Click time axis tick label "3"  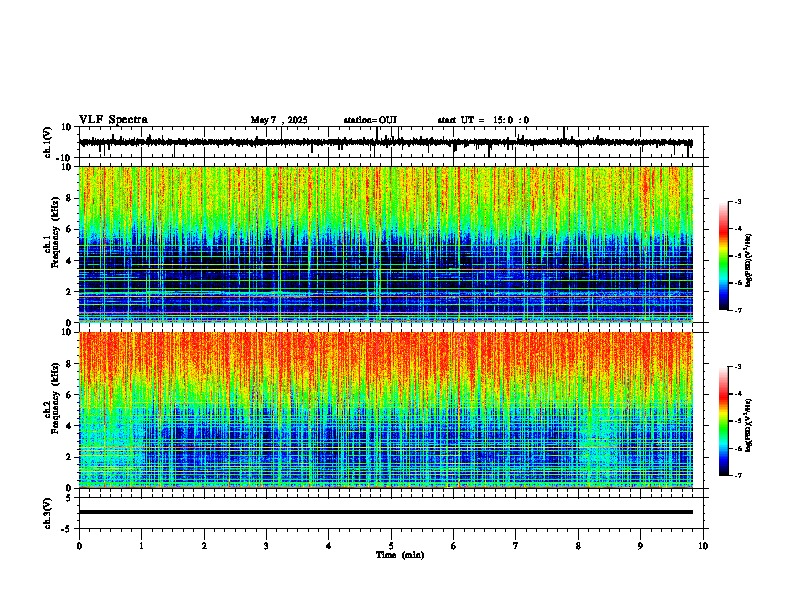[266, 546]
